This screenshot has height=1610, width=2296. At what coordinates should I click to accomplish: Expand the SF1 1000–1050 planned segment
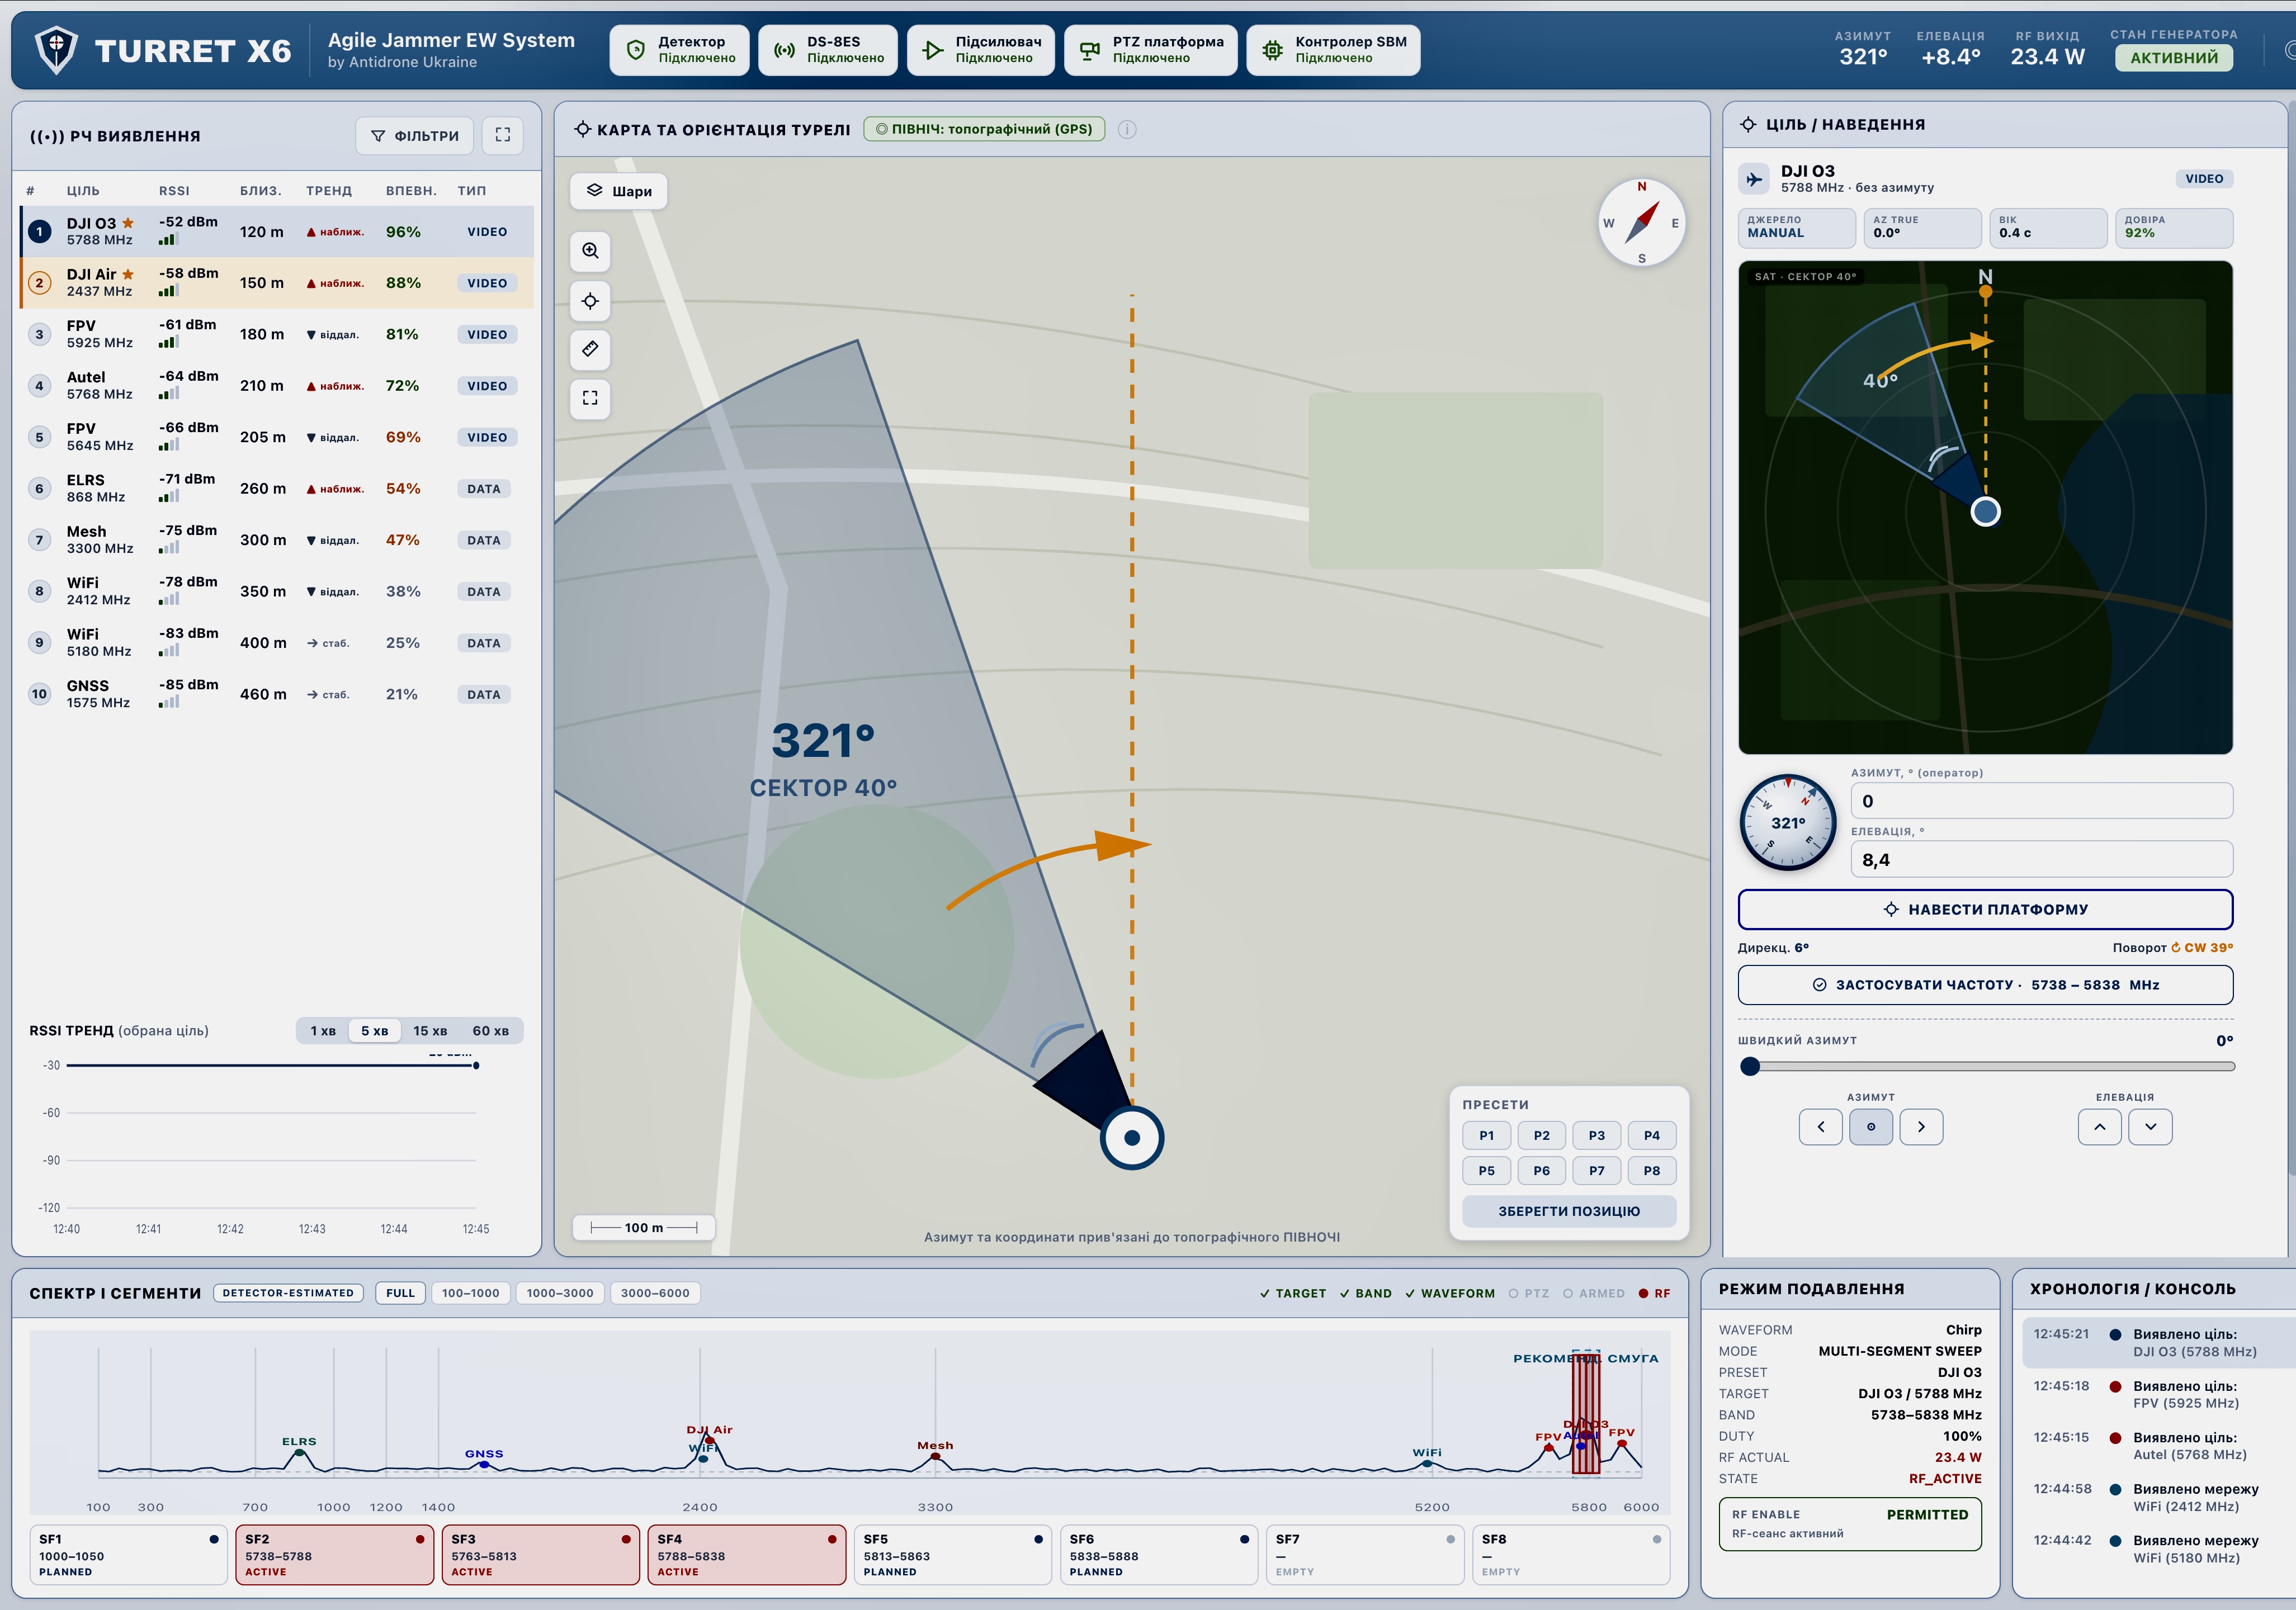128,1554
